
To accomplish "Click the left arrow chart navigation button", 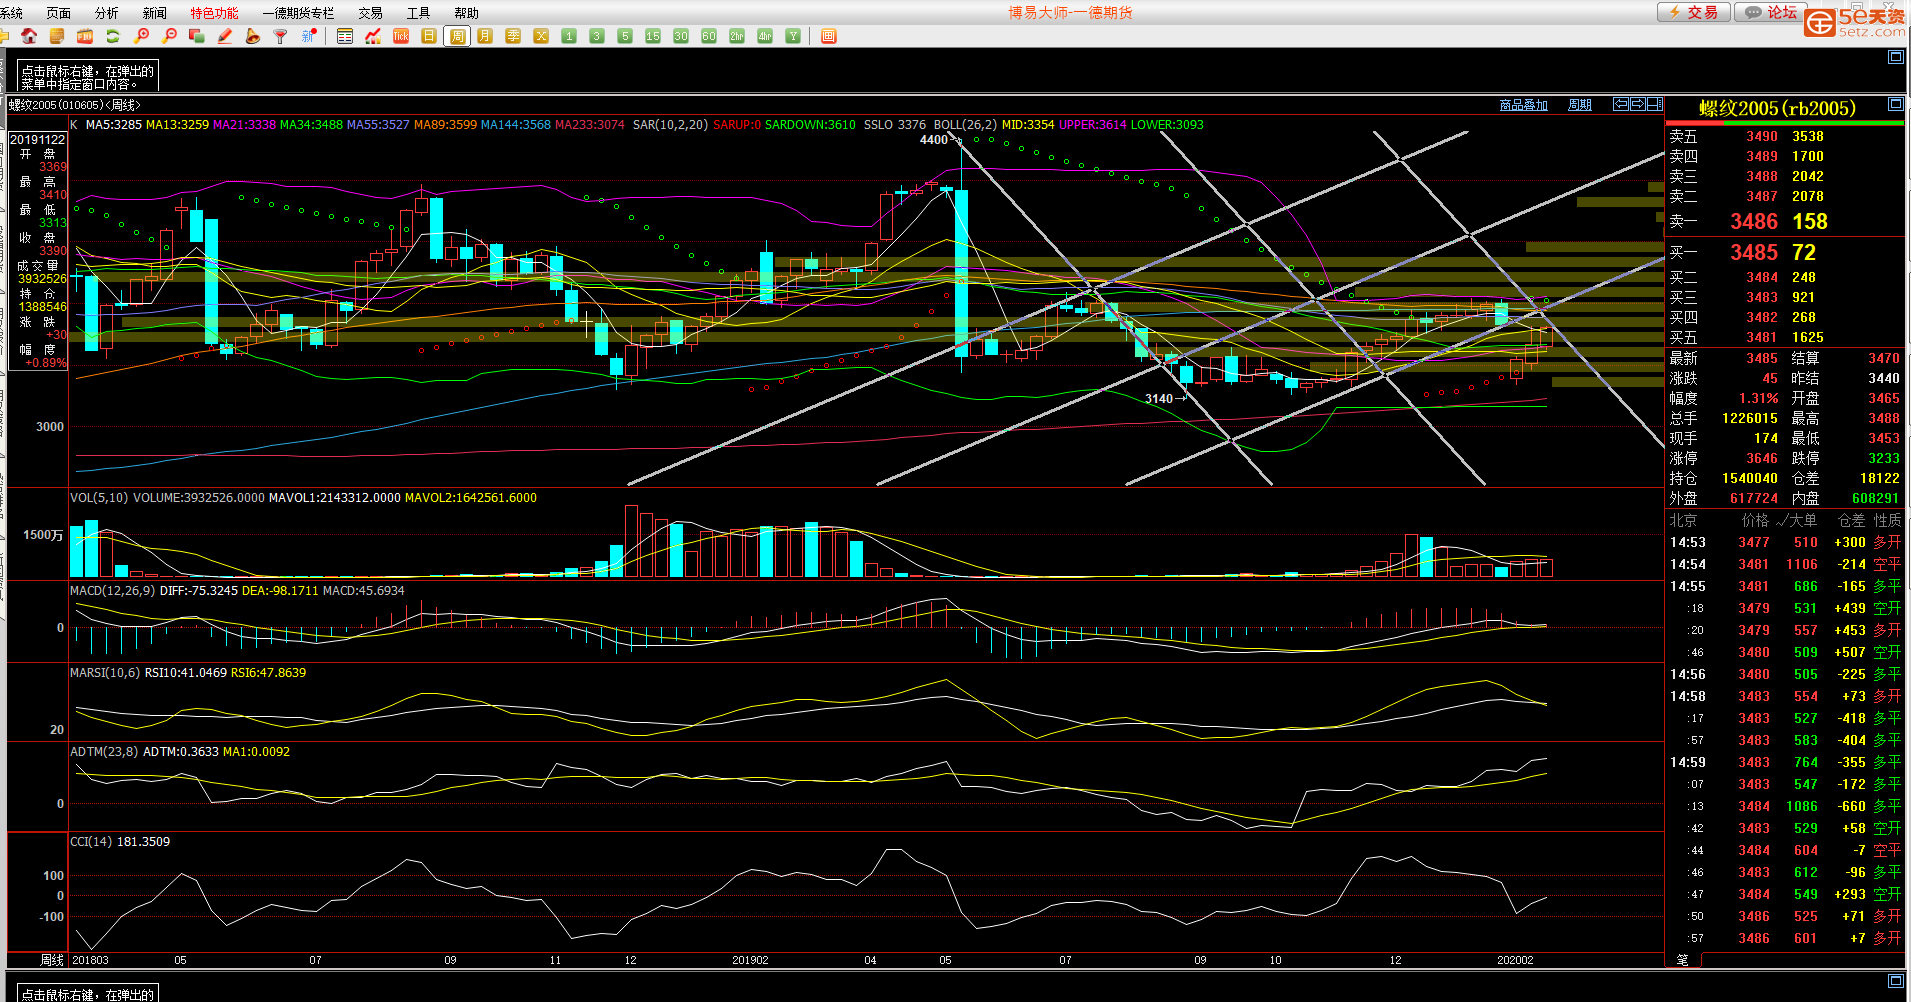I will click(x=1621, y=104).
